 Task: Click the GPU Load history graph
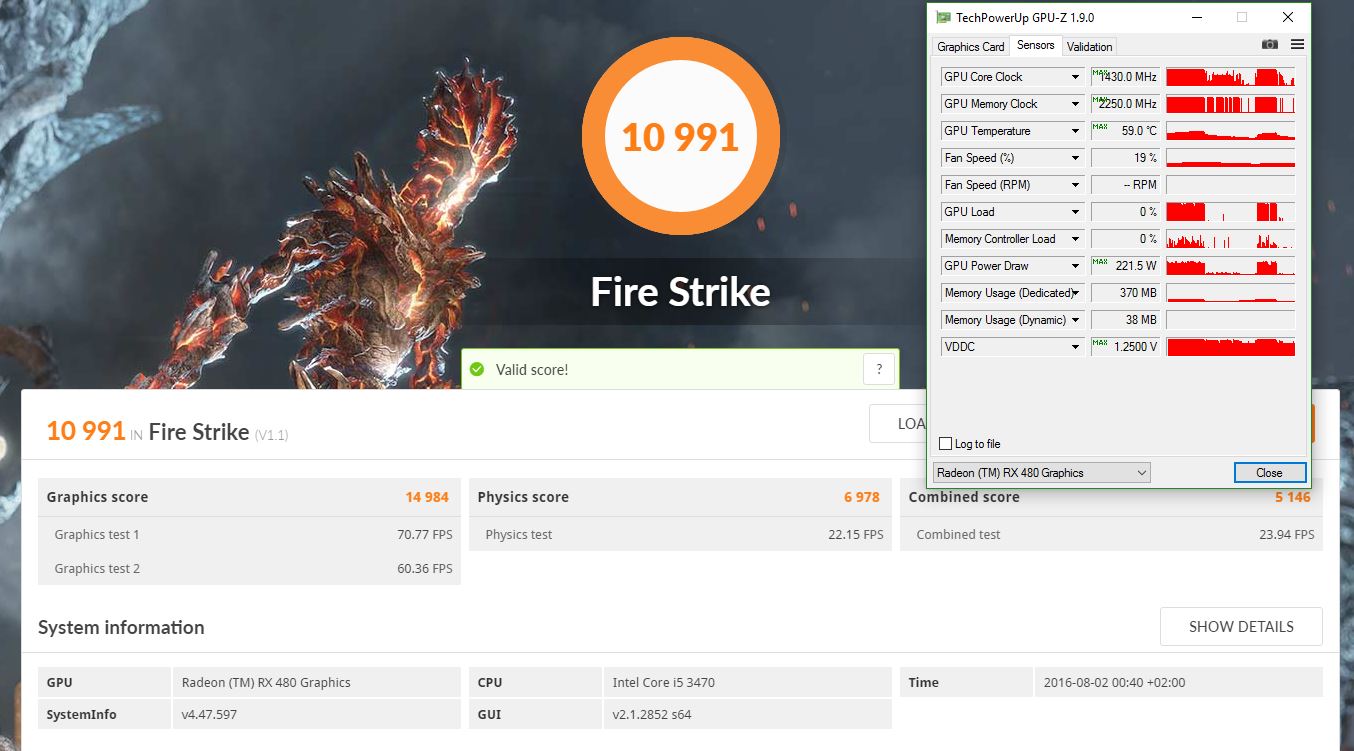[x=1230, y=212]
